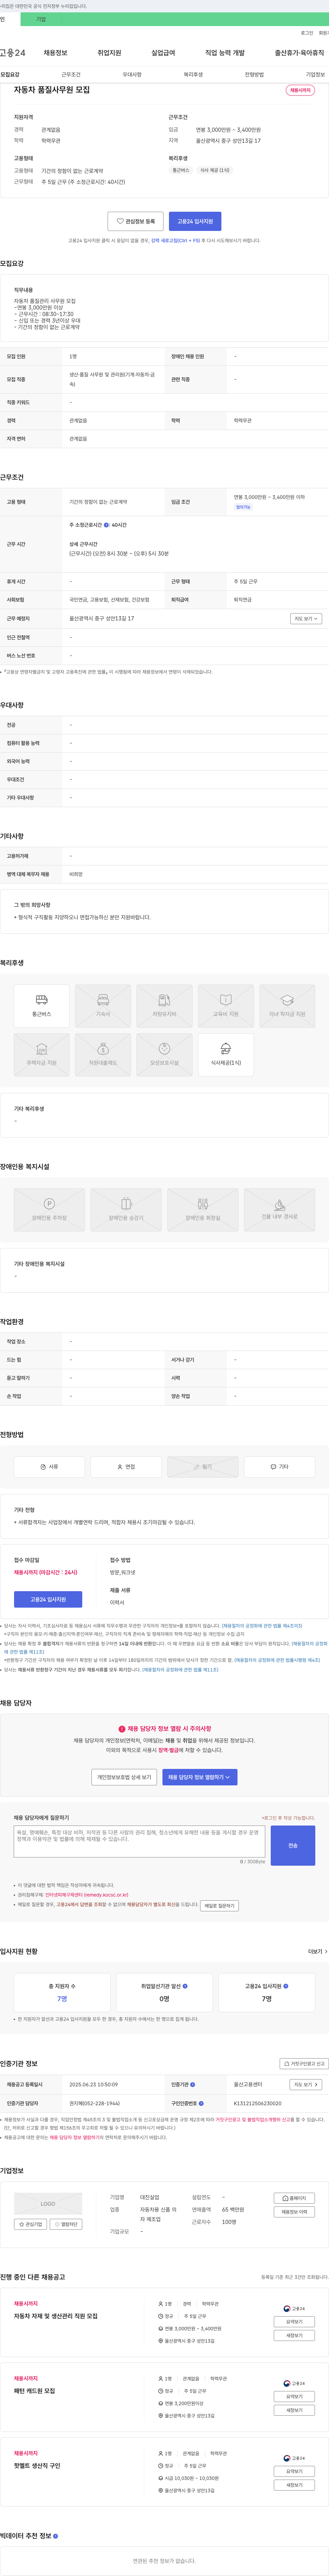This screenshot has height=2576, width=329.
Task: Click the 채용시까지 badge near job title
Action: pyautogui.click(x=300, y=90)
